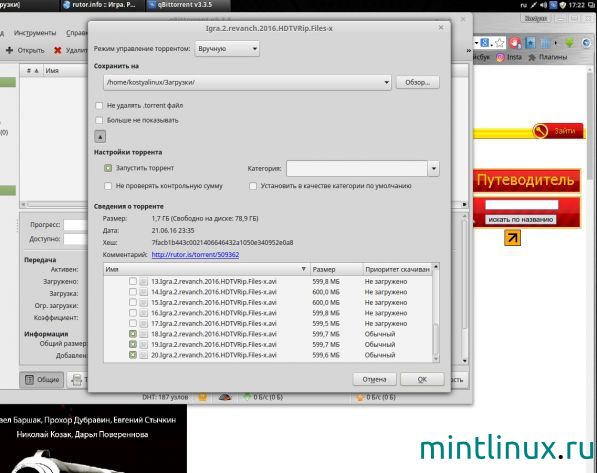The width and height of the screenshot is (597, 473).
Task: Click the 'Размер' column header in file list
Action: point(337,269)
